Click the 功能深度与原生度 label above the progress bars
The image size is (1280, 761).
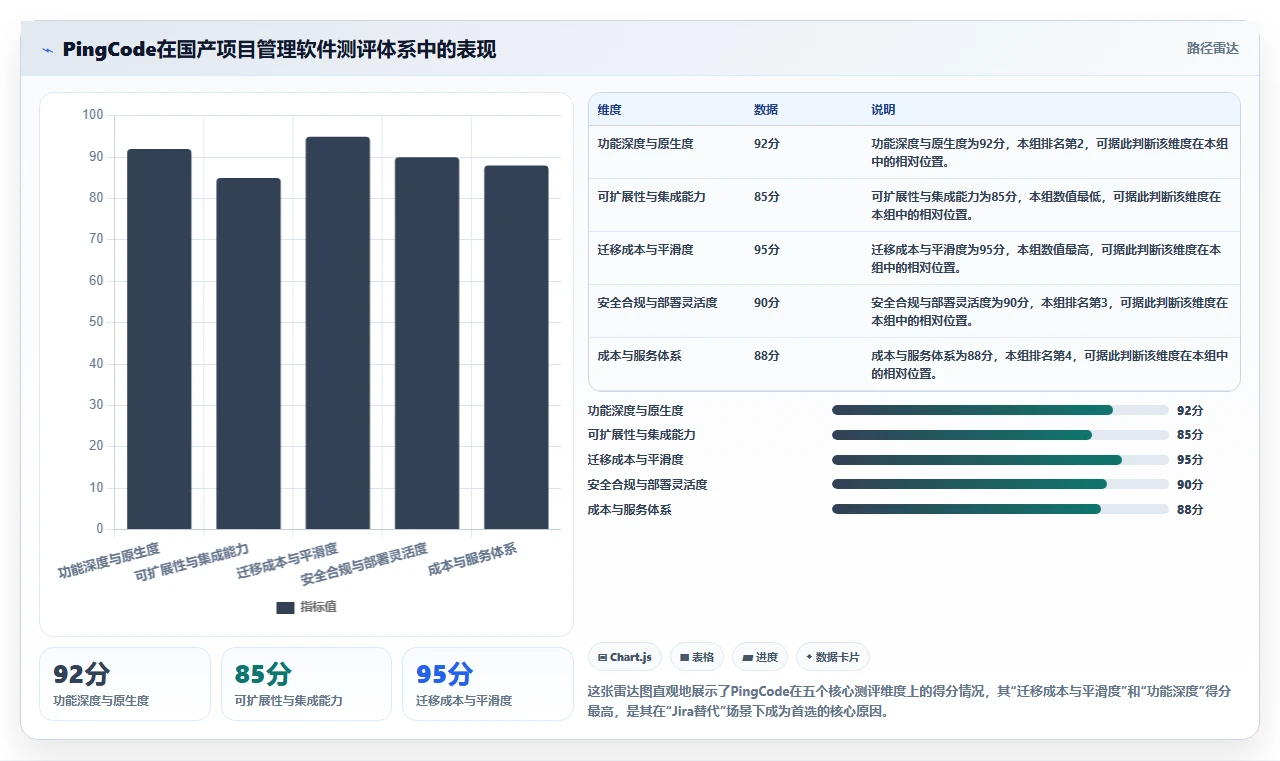(636, 410)
